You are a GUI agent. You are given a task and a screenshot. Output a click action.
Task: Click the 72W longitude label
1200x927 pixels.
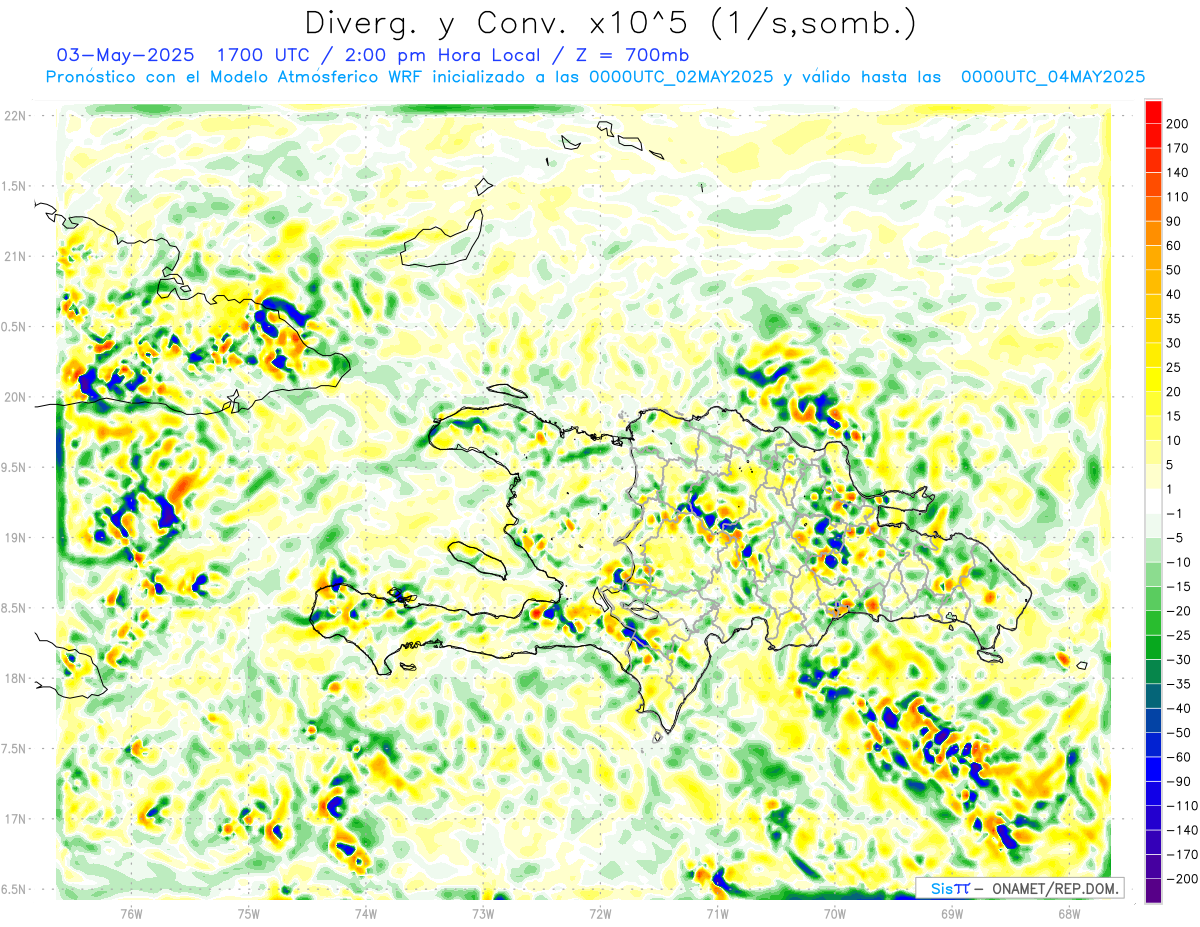[600, 913]
